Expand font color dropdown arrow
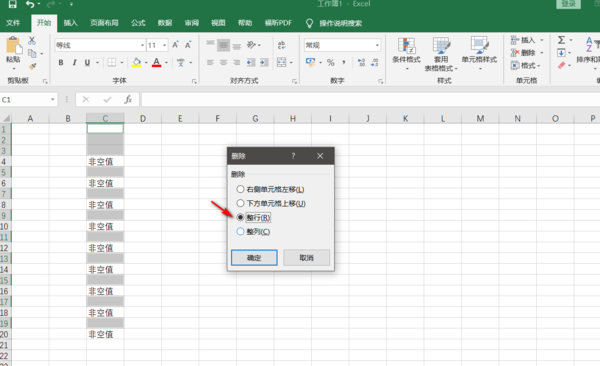This screenshot has width=600, height=366. pyautogui.click(x=166, y=62)
